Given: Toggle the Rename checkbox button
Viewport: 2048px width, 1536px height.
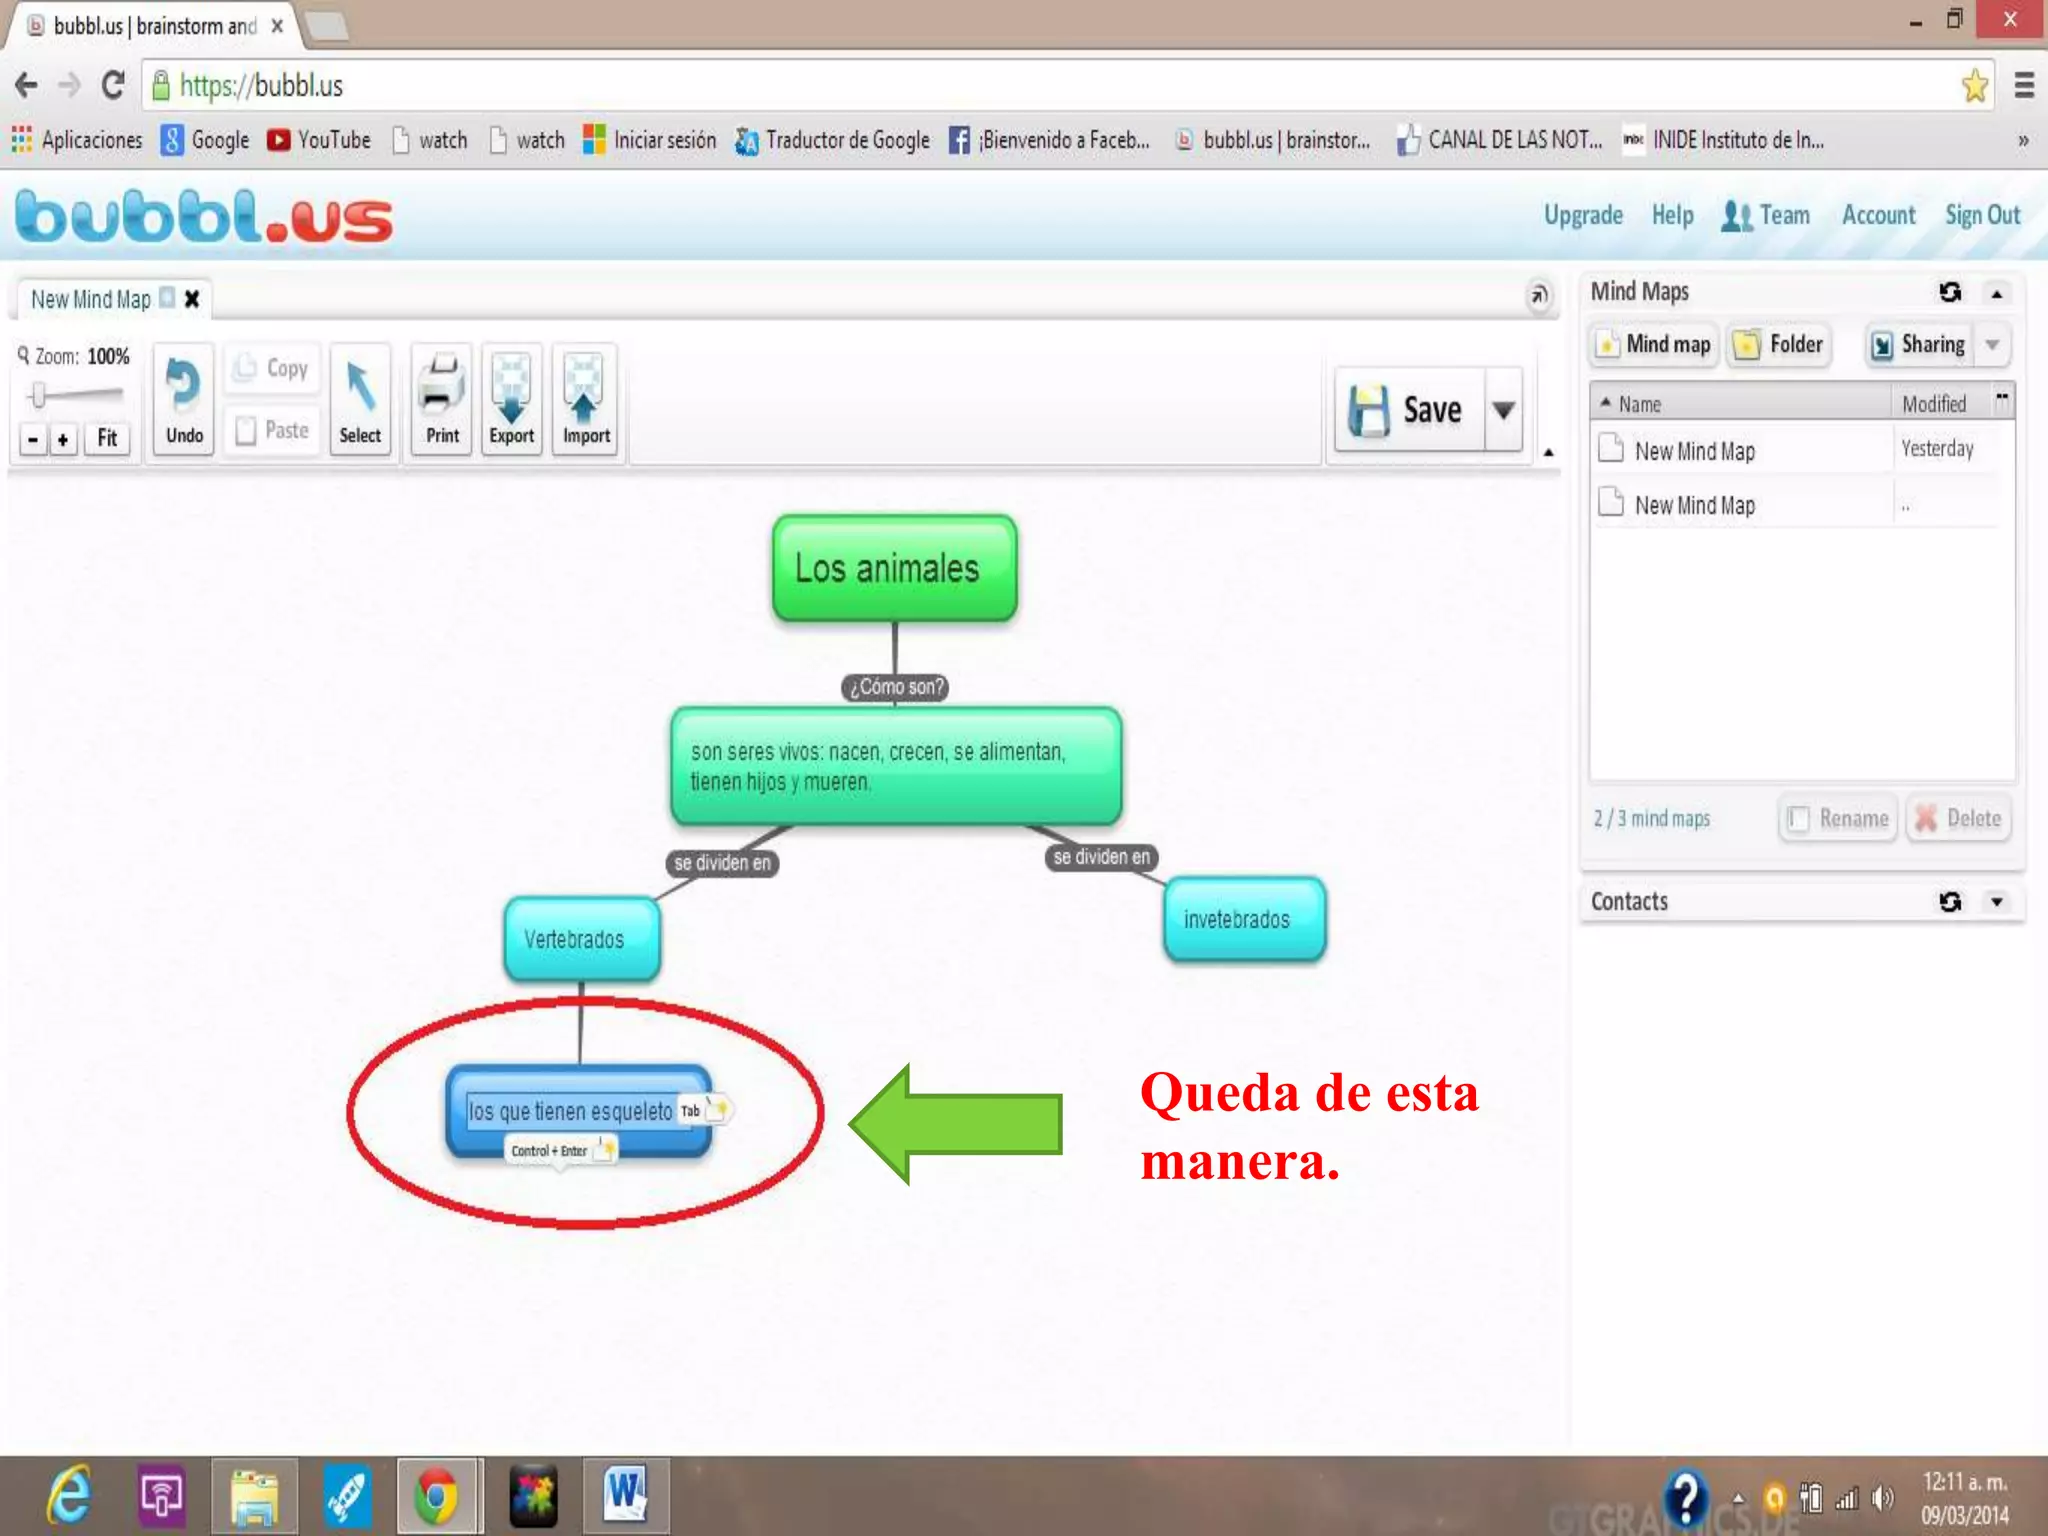Looking at the screenshot, I should (1838, 819).
